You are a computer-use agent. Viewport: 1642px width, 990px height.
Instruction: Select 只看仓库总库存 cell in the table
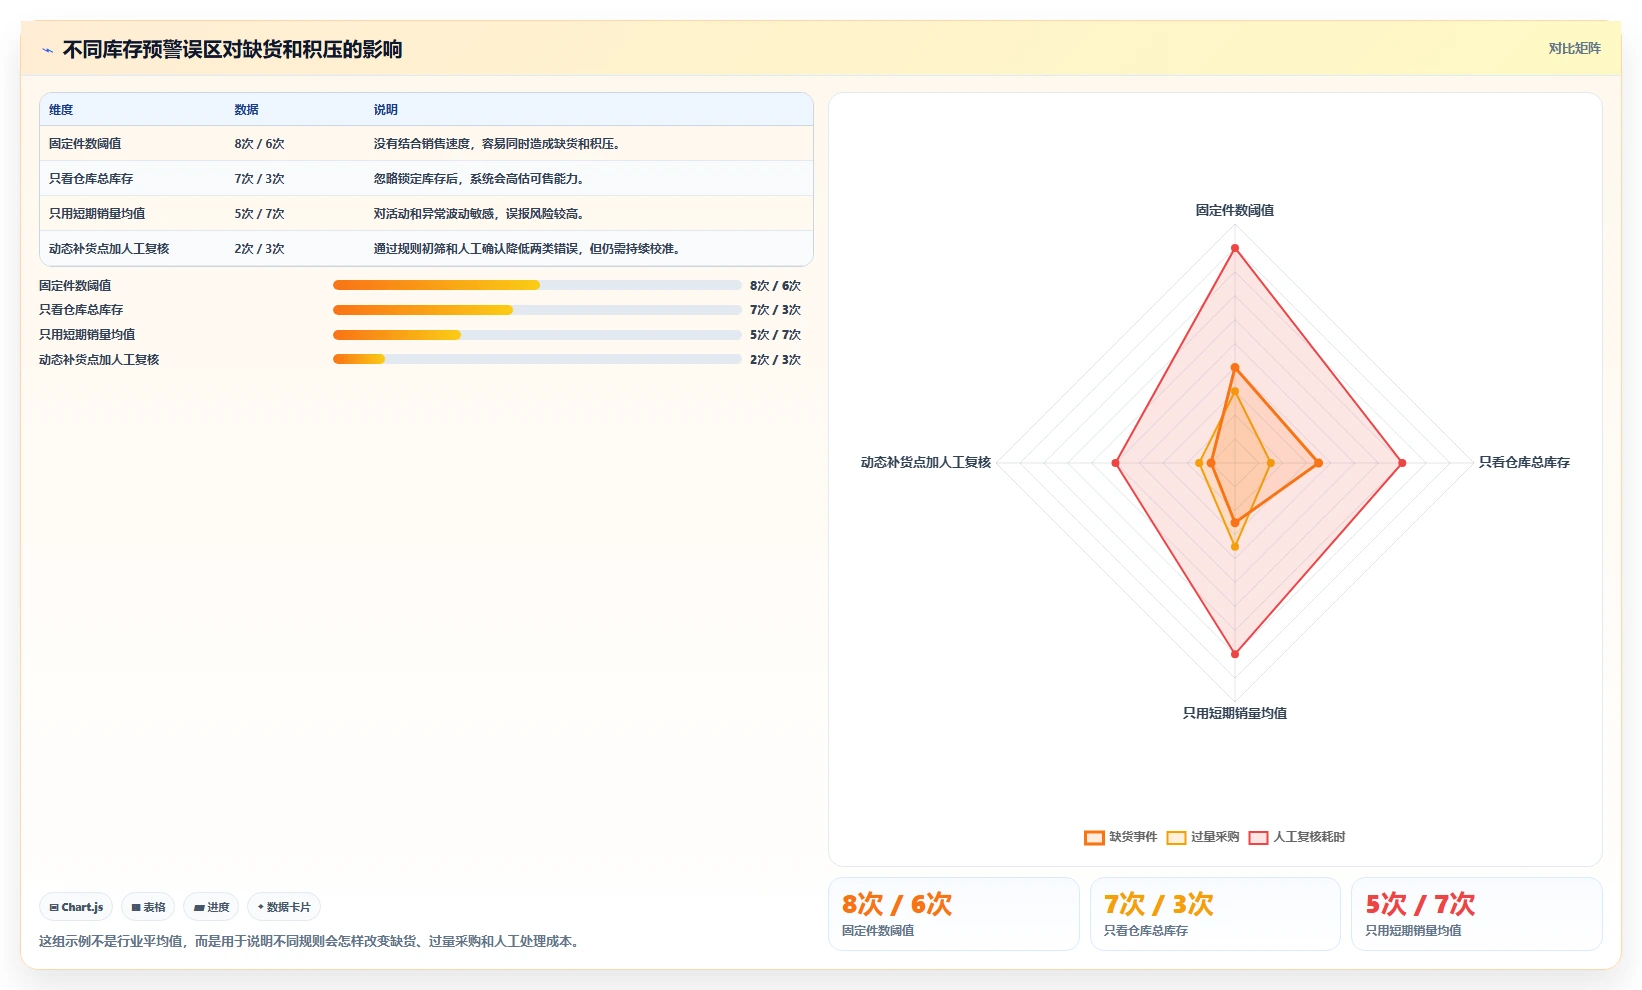click(x=91, y=179)
